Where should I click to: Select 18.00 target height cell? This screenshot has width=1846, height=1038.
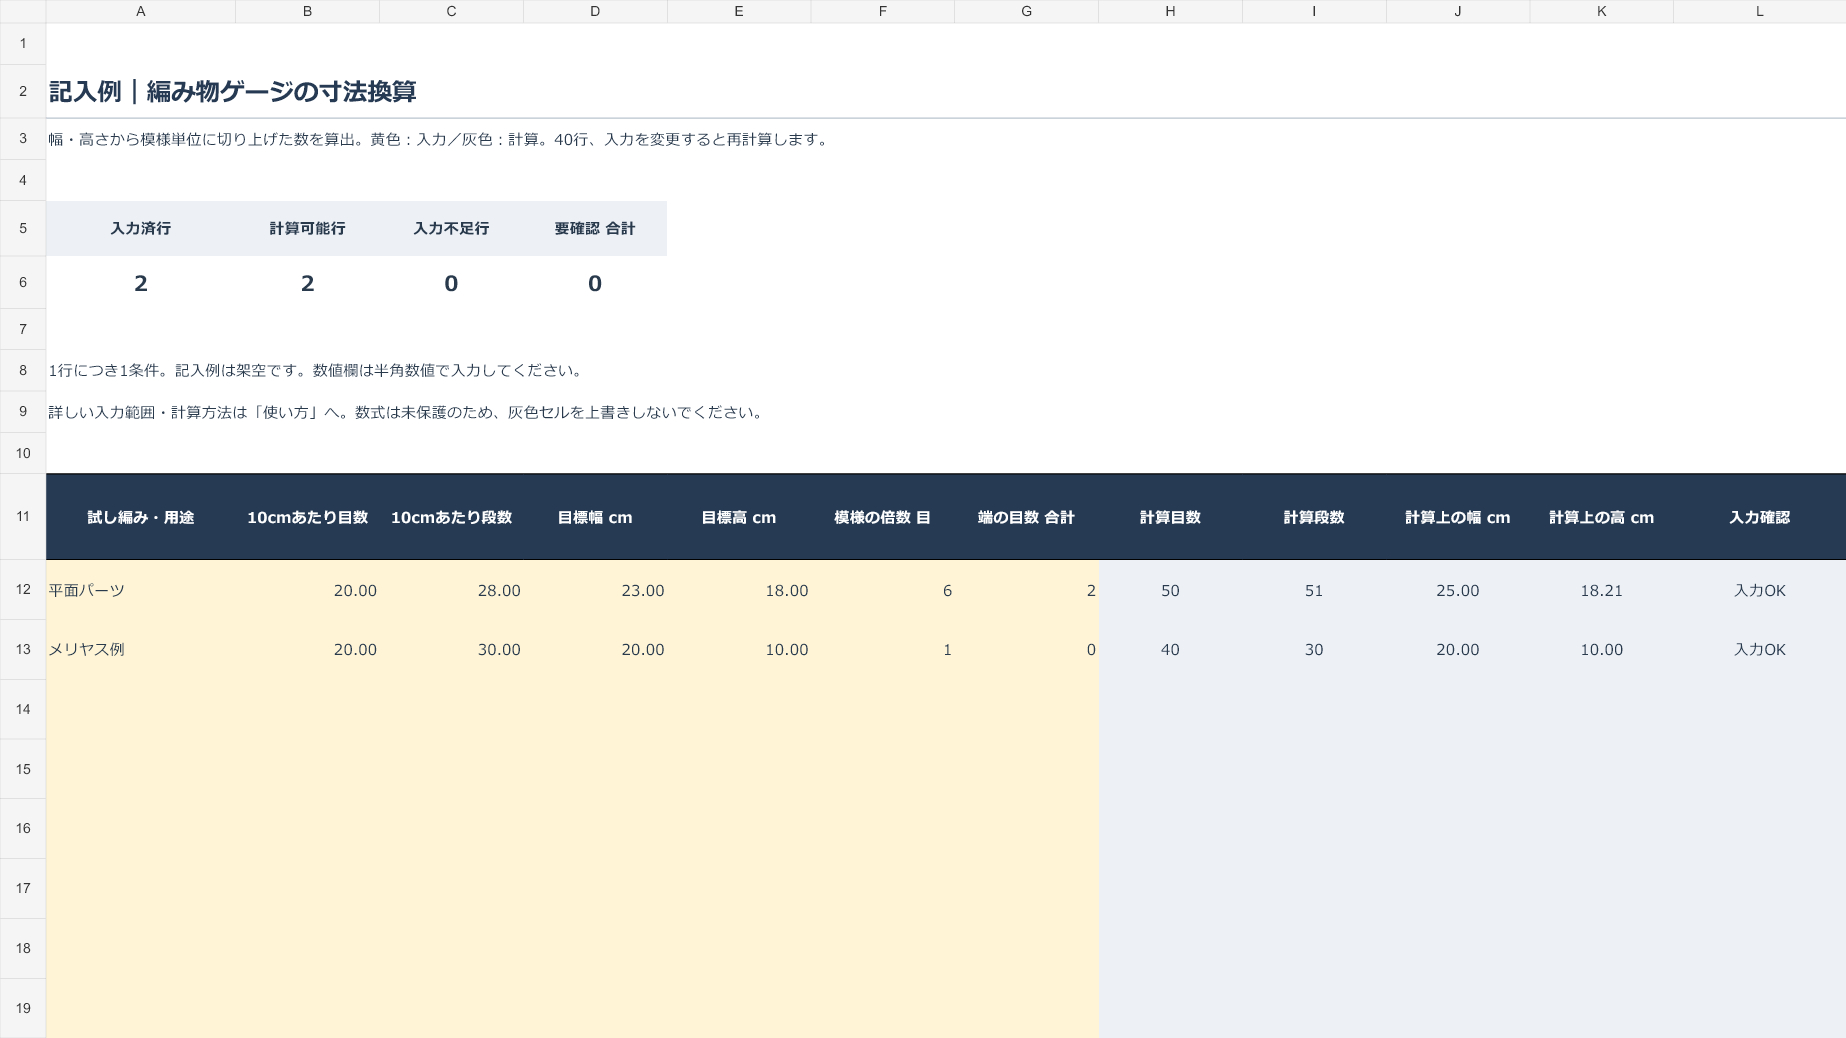739,590
